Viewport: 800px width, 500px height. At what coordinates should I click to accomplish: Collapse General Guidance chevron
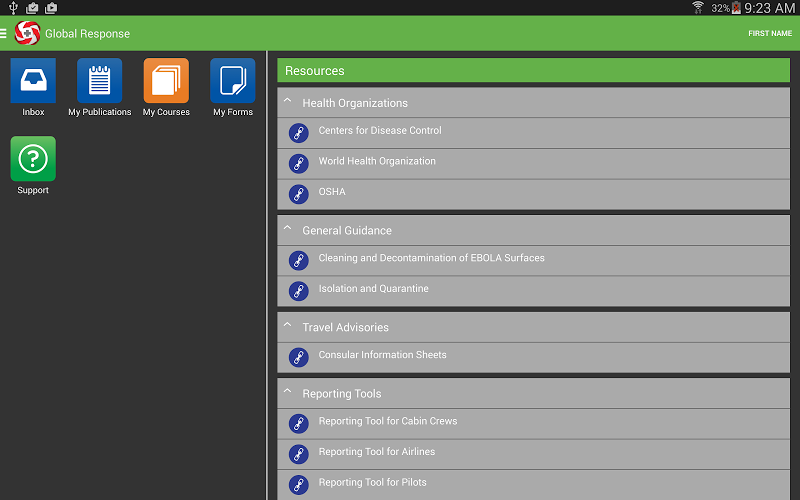coord(287,228)
